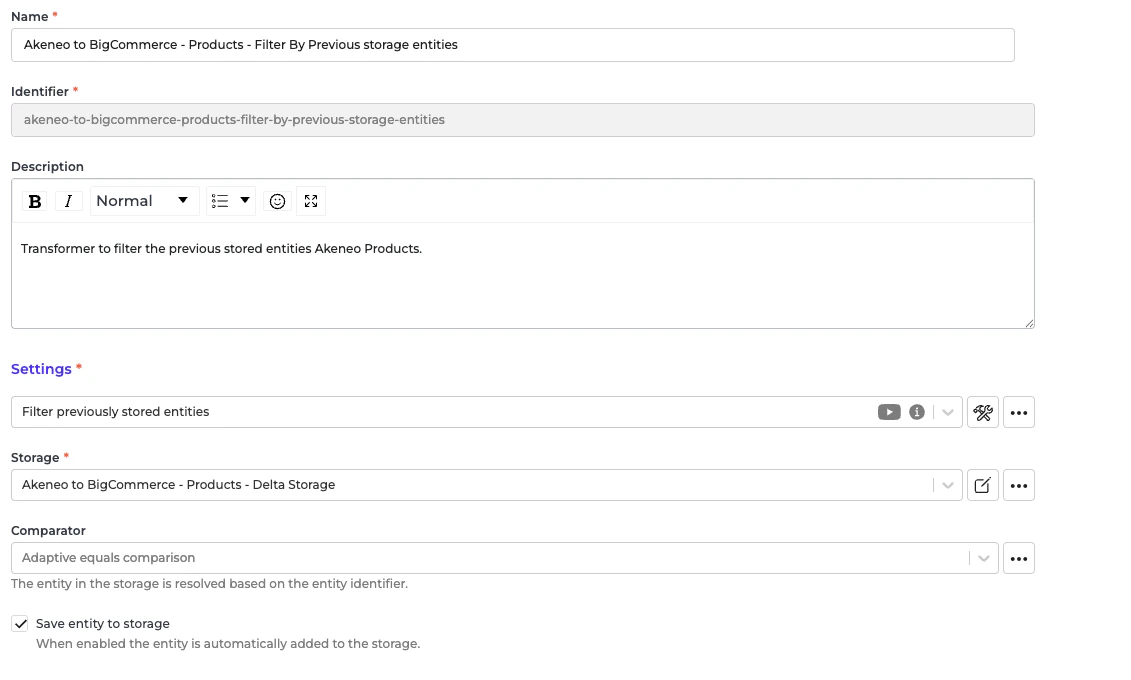Image resolution: width=1131 pixels, height=680 pixels.
Task: Click the Settings heading
Action: (x=41, y=369)
